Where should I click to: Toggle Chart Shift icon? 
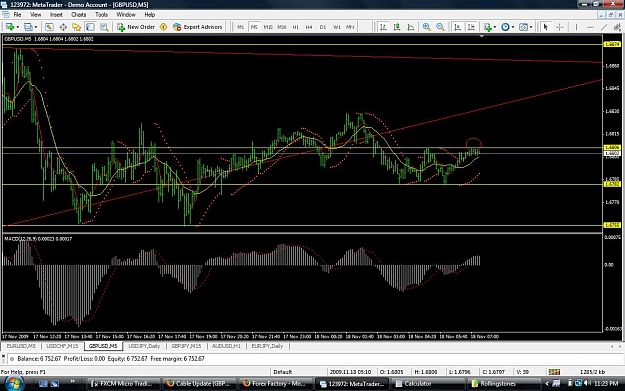pos(471,27)
